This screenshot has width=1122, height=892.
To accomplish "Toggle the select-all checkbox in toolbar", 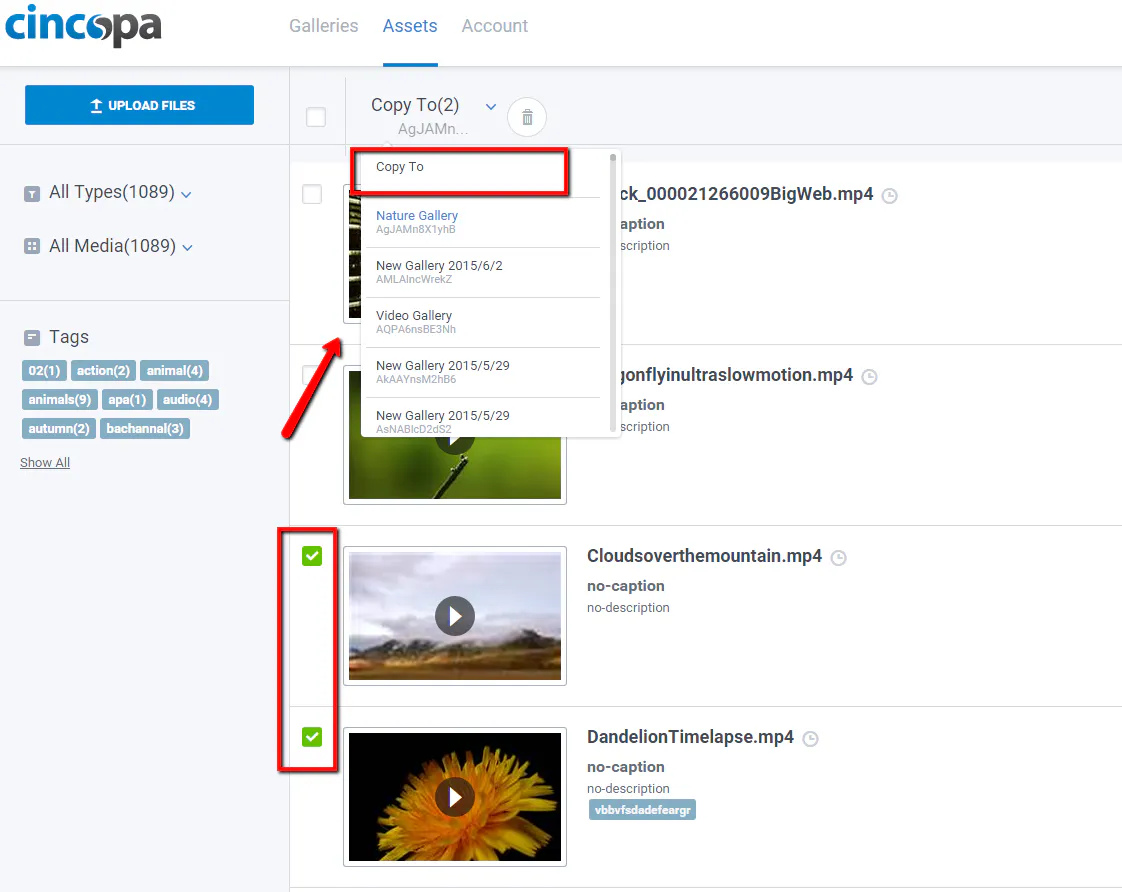I will coord(316,117).
